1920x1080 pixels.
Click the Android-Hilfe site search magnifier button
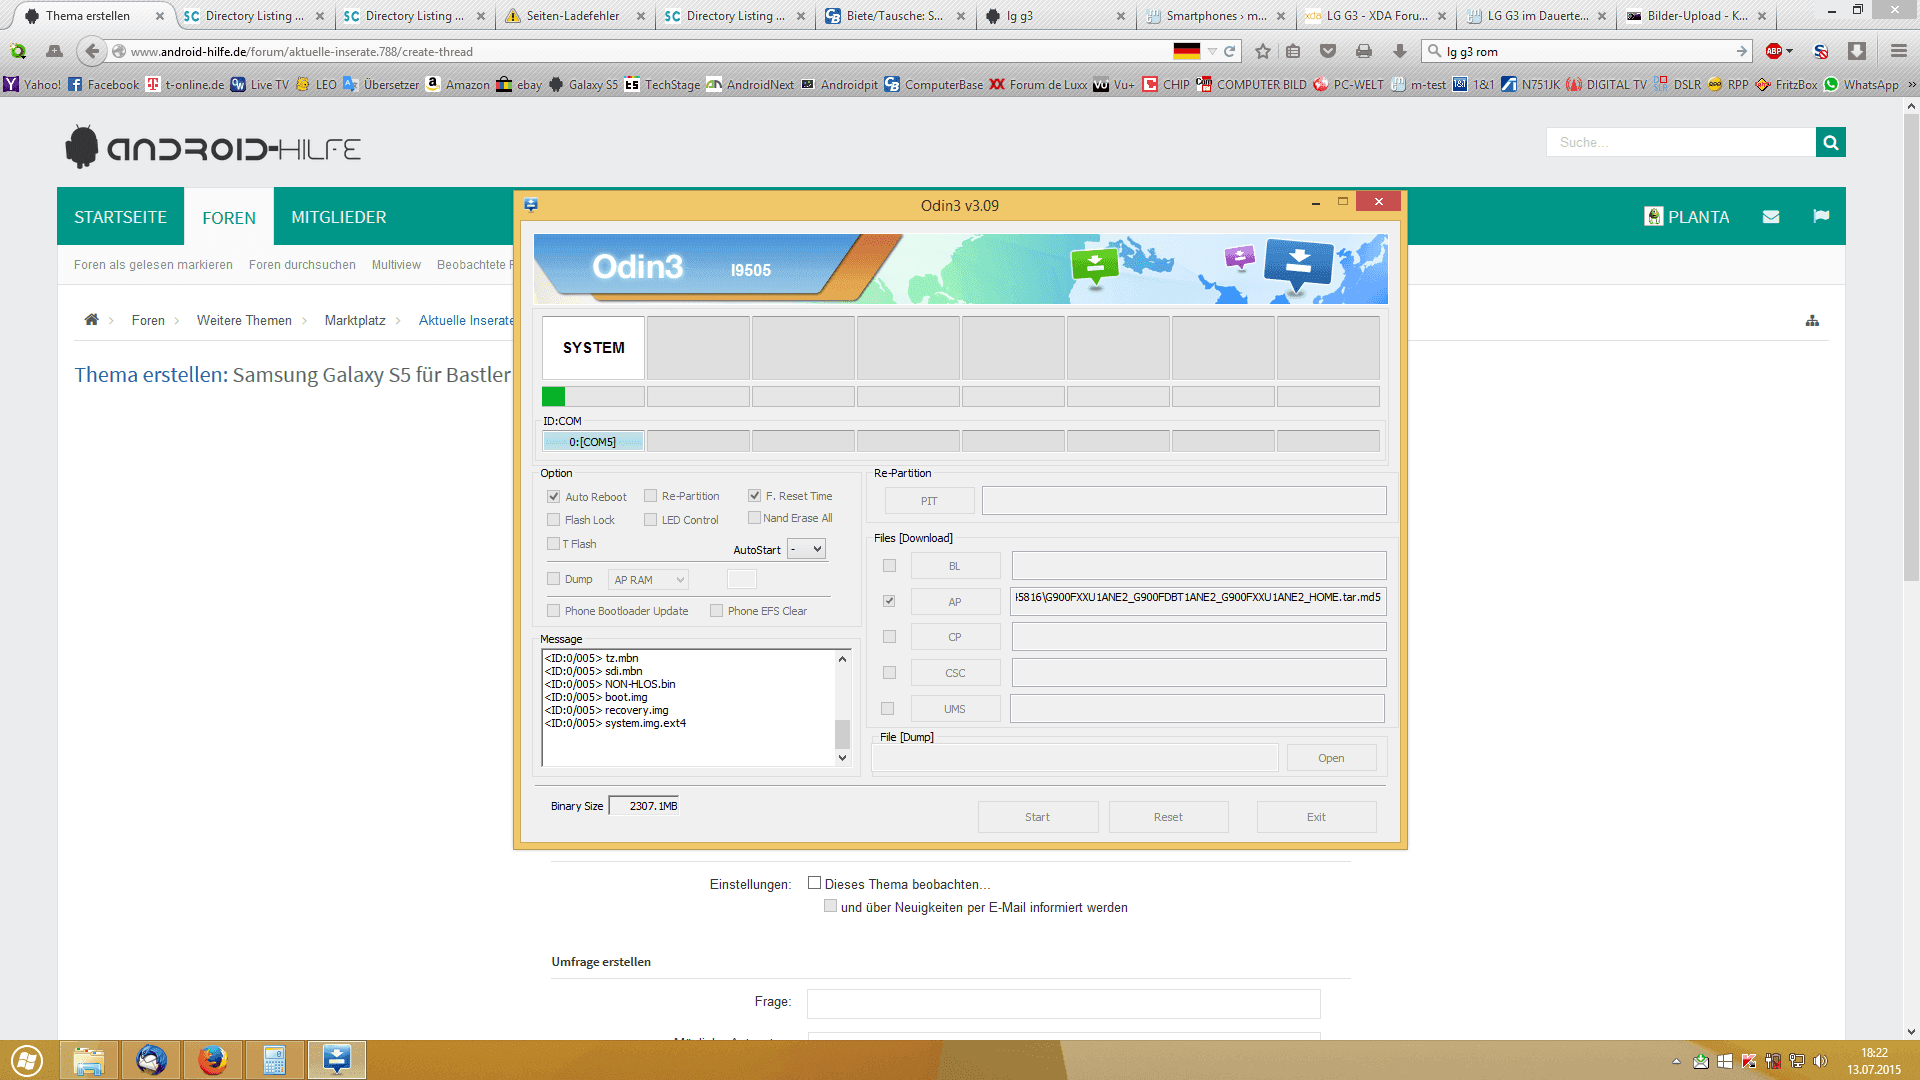coord(1831,143)
